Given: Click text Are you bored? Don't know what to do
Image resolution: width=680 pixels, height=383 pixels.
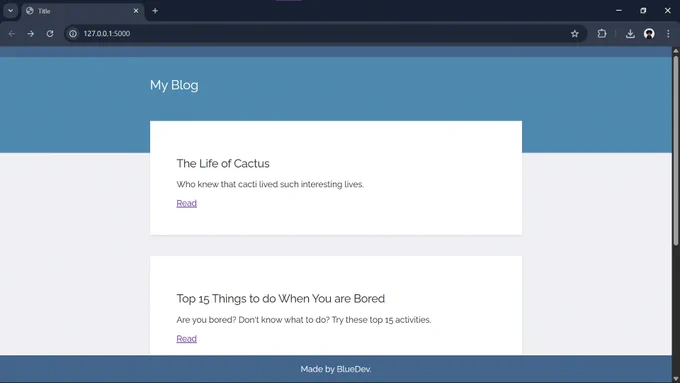Looking at the screenshot, I should pos(253,320).
